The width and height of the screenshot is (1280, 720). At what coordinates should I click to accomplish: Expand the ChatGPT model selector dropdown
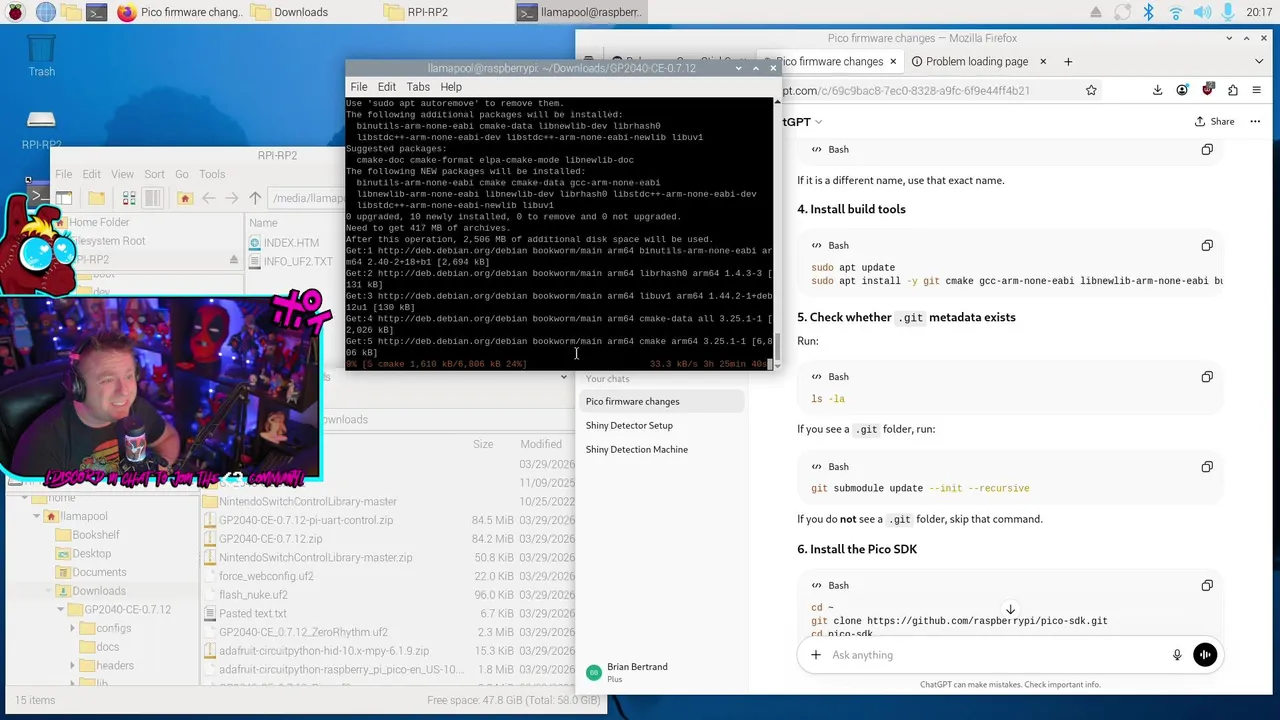pos(802,122)
